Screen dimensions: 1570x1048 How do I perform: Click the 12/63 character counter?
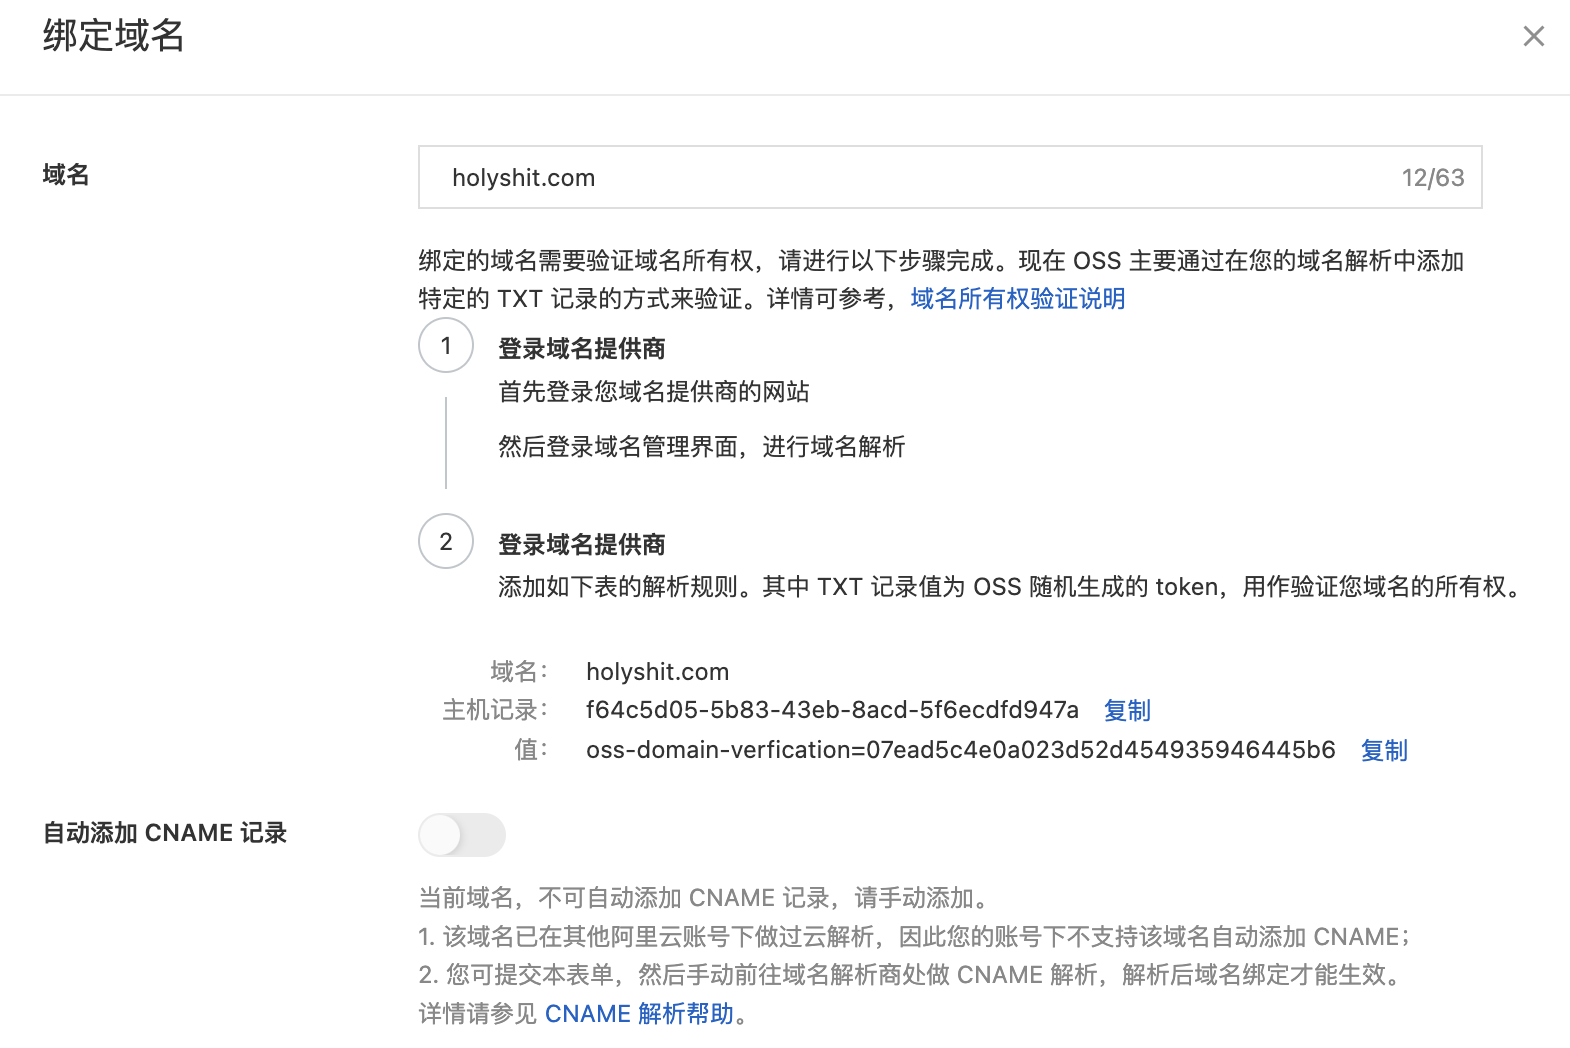pos(1432,178)
